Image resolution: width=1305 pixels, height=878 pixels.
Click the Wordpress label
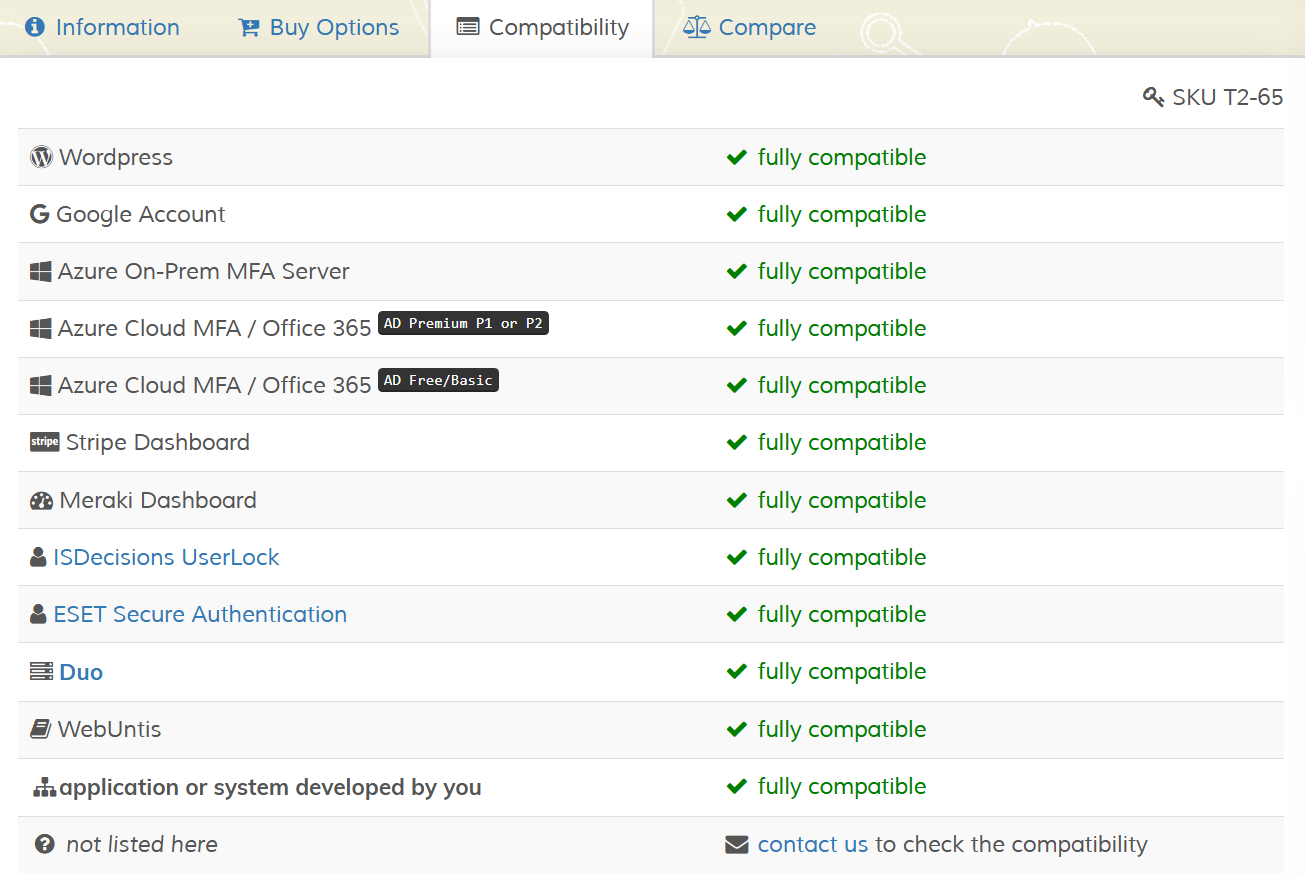click(116, 157)
